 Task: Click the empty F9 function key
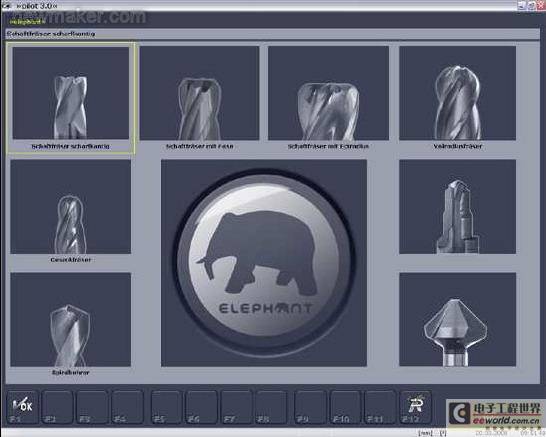click(x=310, y=407)
